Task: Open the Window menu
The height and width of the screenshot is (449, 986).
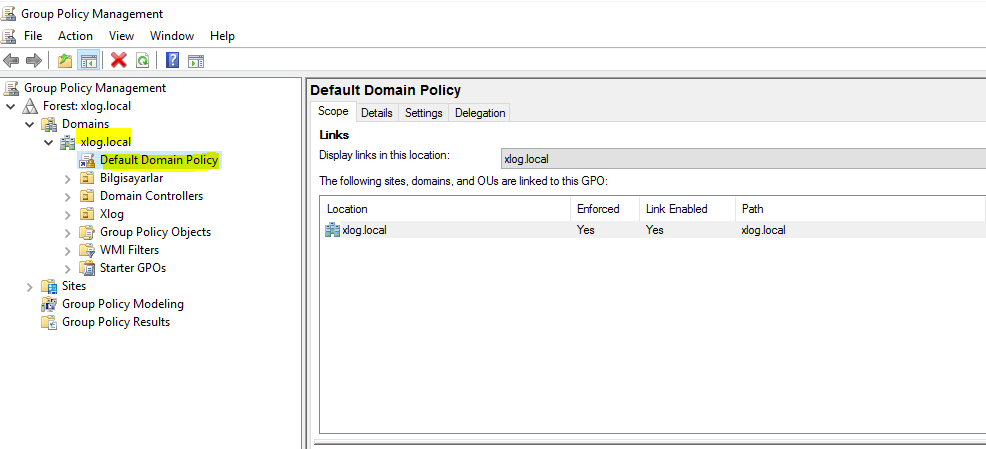Action: (172, 36)
